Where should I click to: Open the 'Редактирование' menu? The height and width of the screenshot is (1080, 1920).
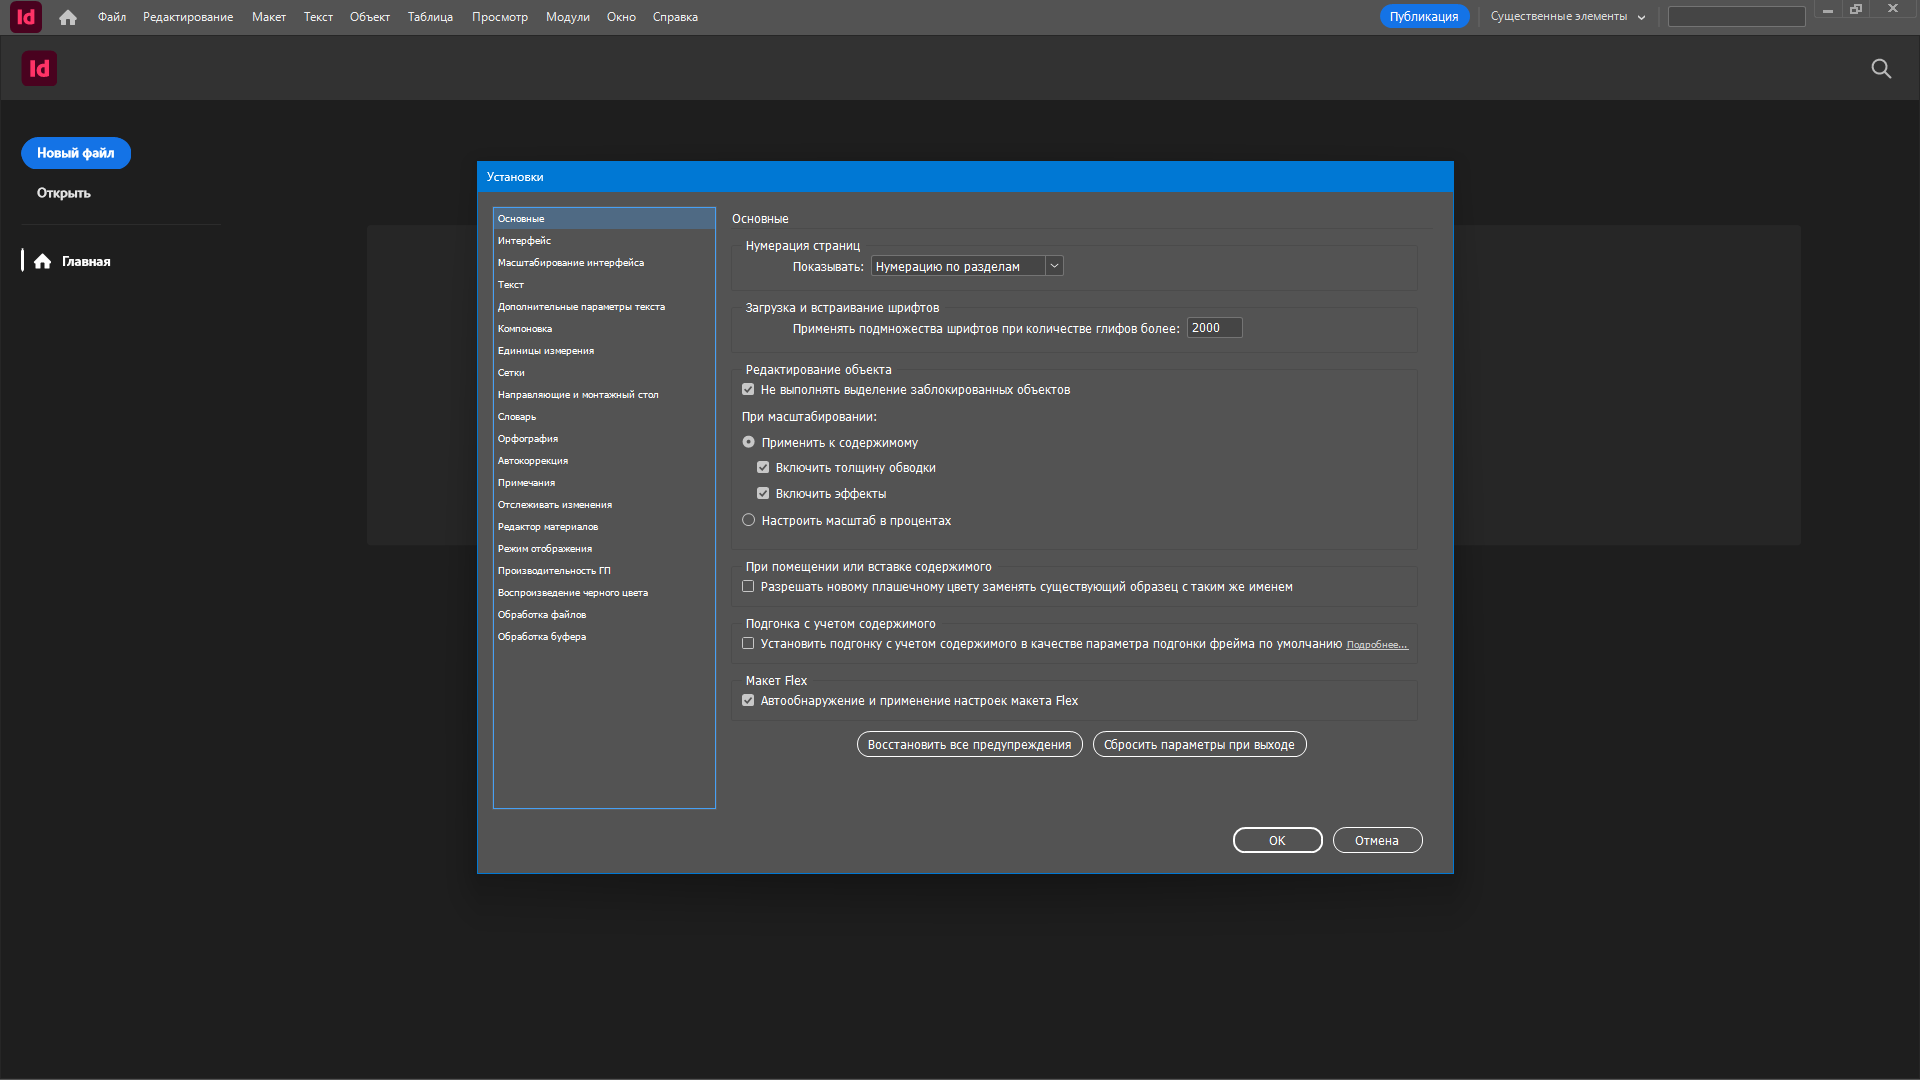click(188, 17)
